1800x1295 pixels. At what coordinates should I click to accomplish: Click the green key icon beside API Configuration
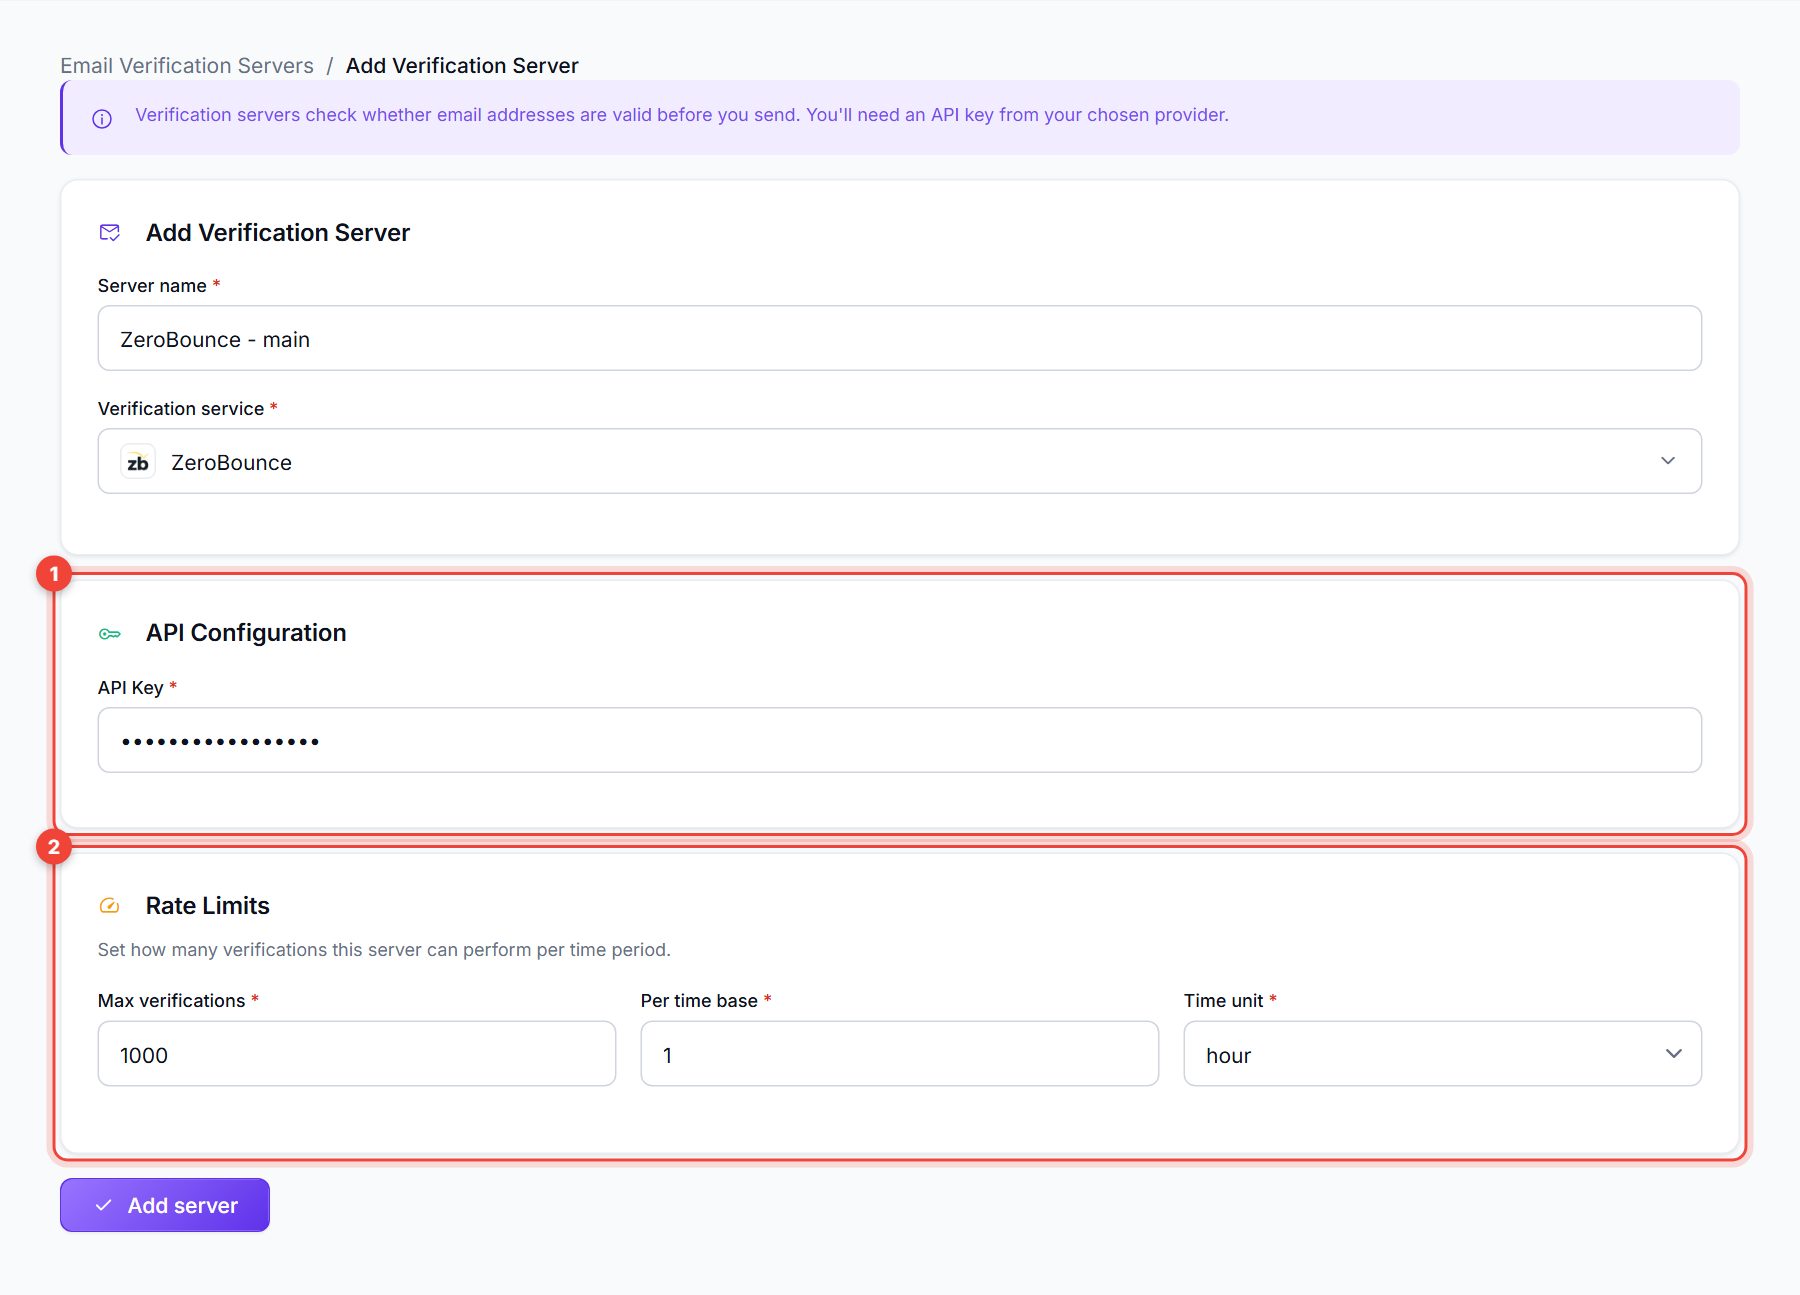(x=110, y=634)
